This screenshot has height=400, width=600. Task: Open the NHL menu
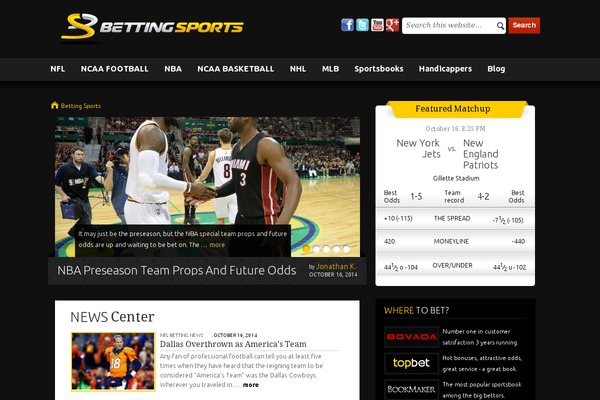tap(298, 69)
